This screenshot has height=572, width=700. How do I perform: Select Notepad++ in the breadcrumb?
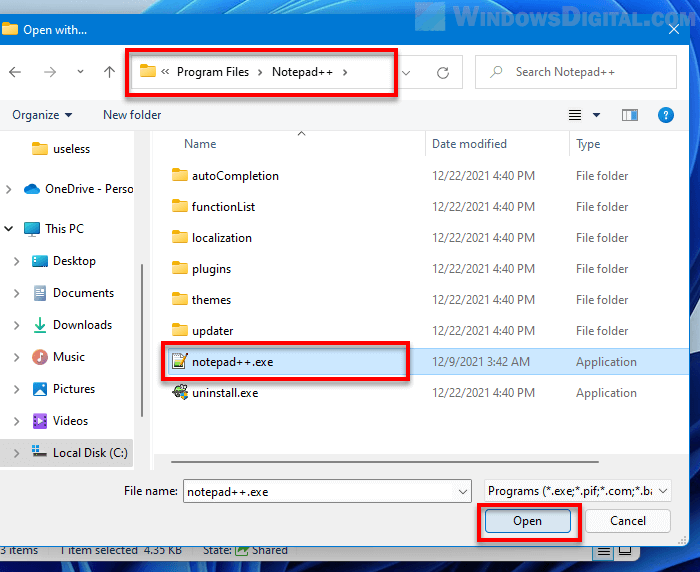302,72
